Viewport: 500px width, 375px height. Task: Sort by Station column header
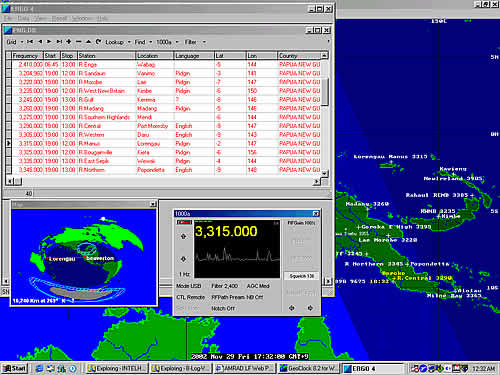click(x=106, y=56)
